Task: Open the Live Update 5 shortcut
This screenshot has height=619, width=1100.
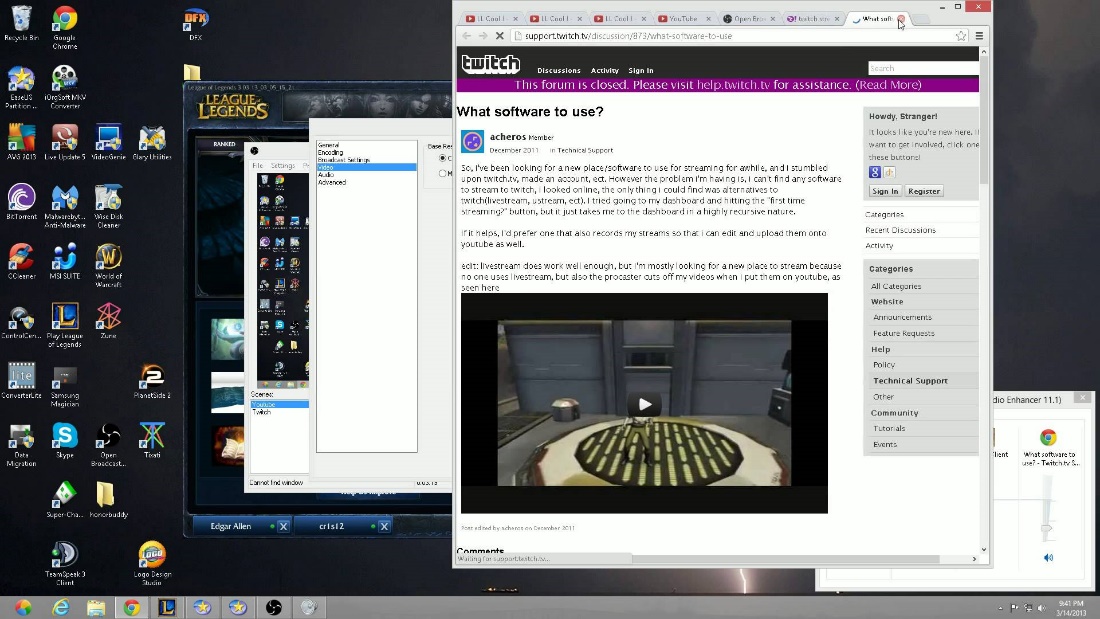Action: 65,142
